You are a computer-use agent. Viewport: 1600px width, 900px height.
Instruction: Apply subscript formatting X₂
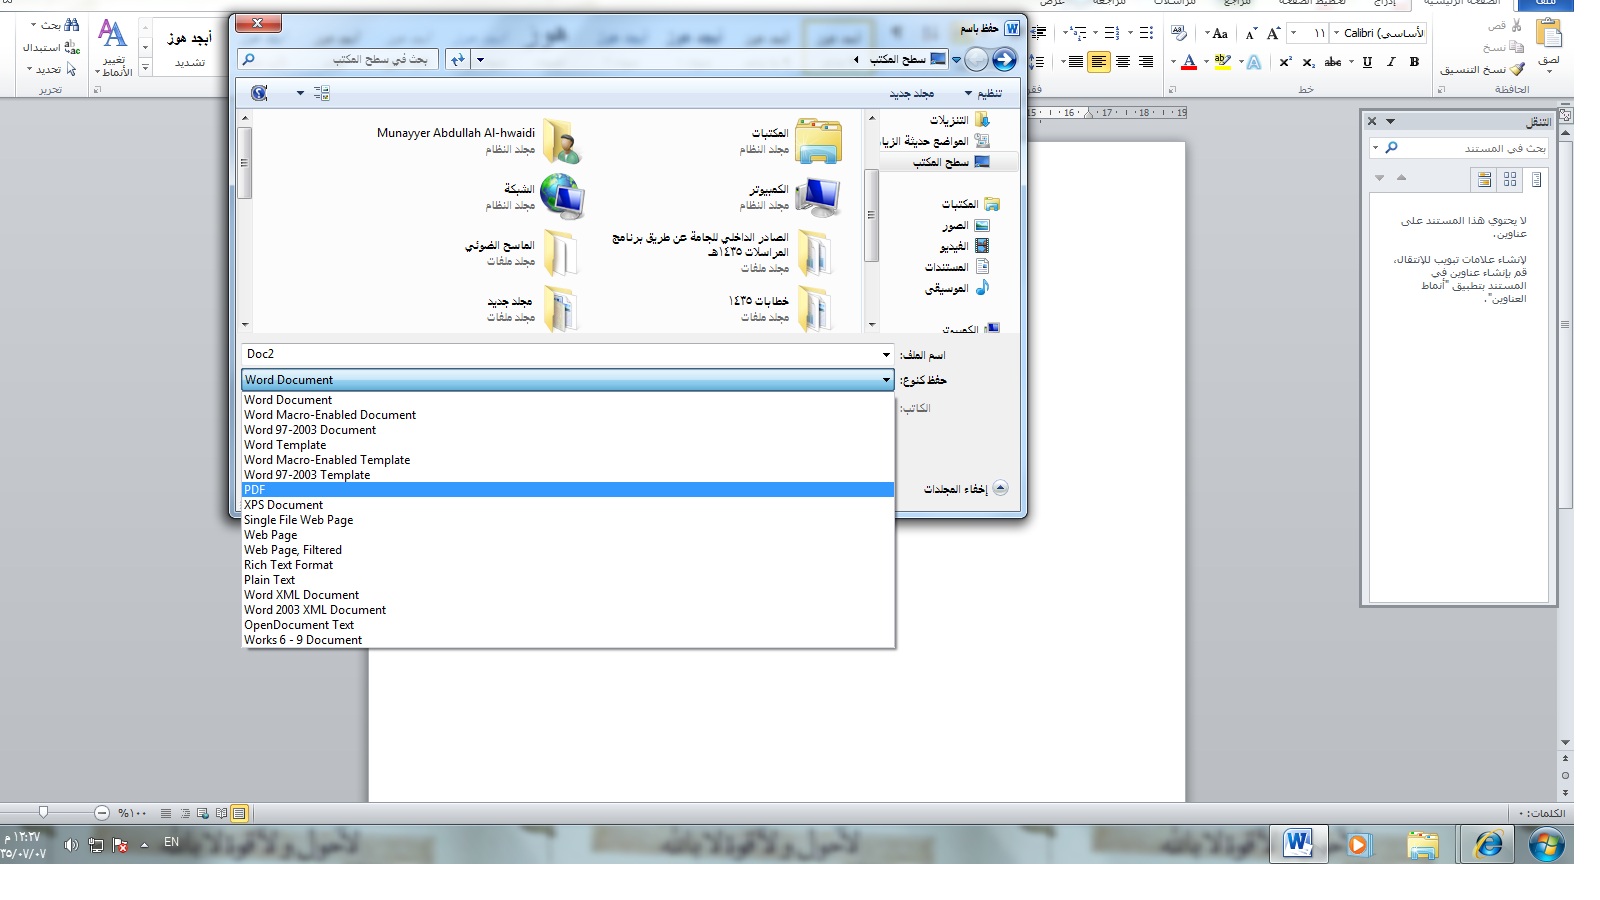pos(1309,62)
